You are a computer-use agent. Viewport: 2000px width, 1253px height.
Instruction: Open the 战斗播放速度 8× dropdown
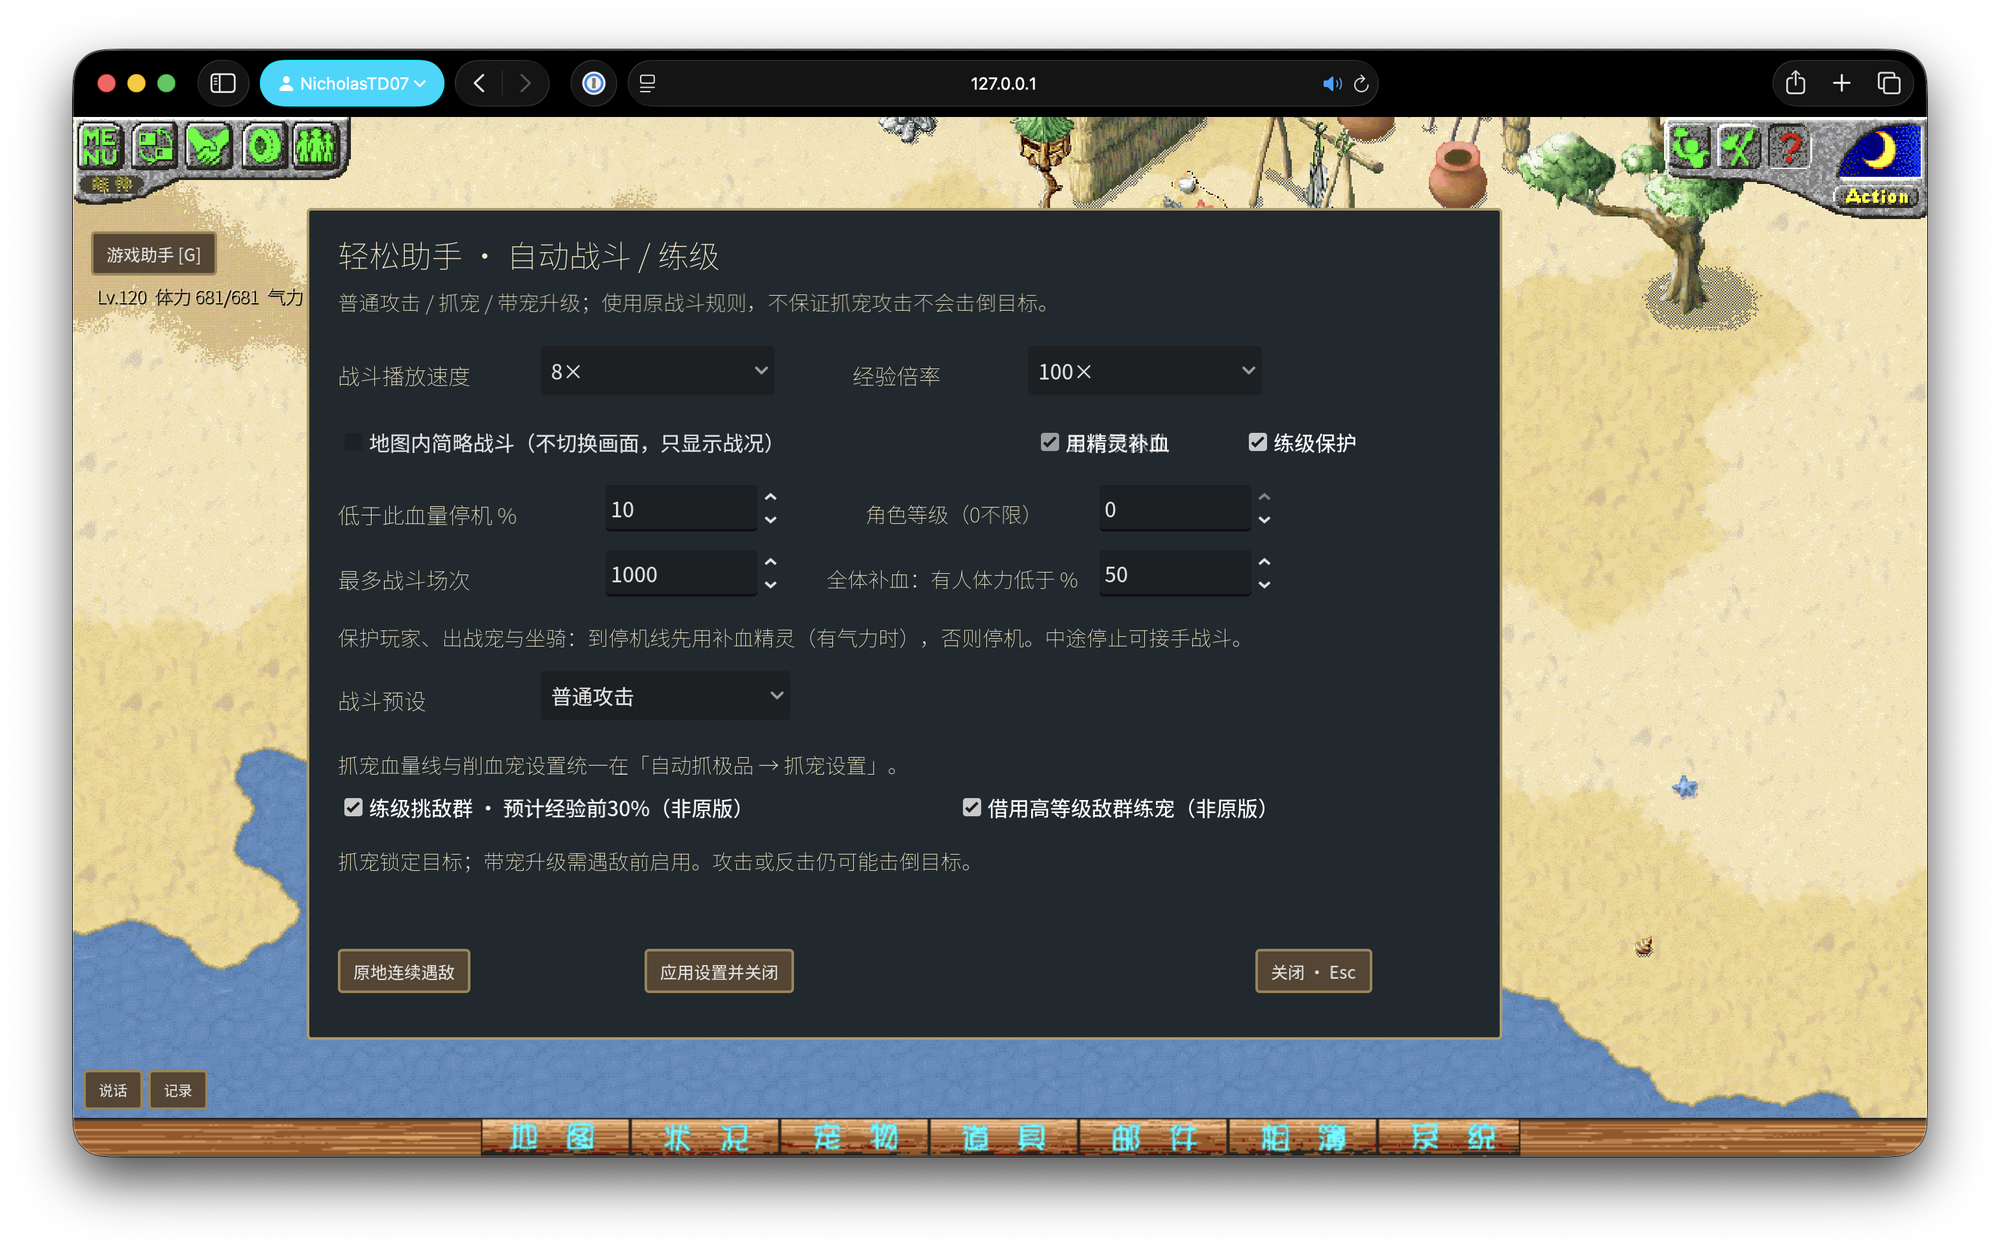(x=658, y=371)
